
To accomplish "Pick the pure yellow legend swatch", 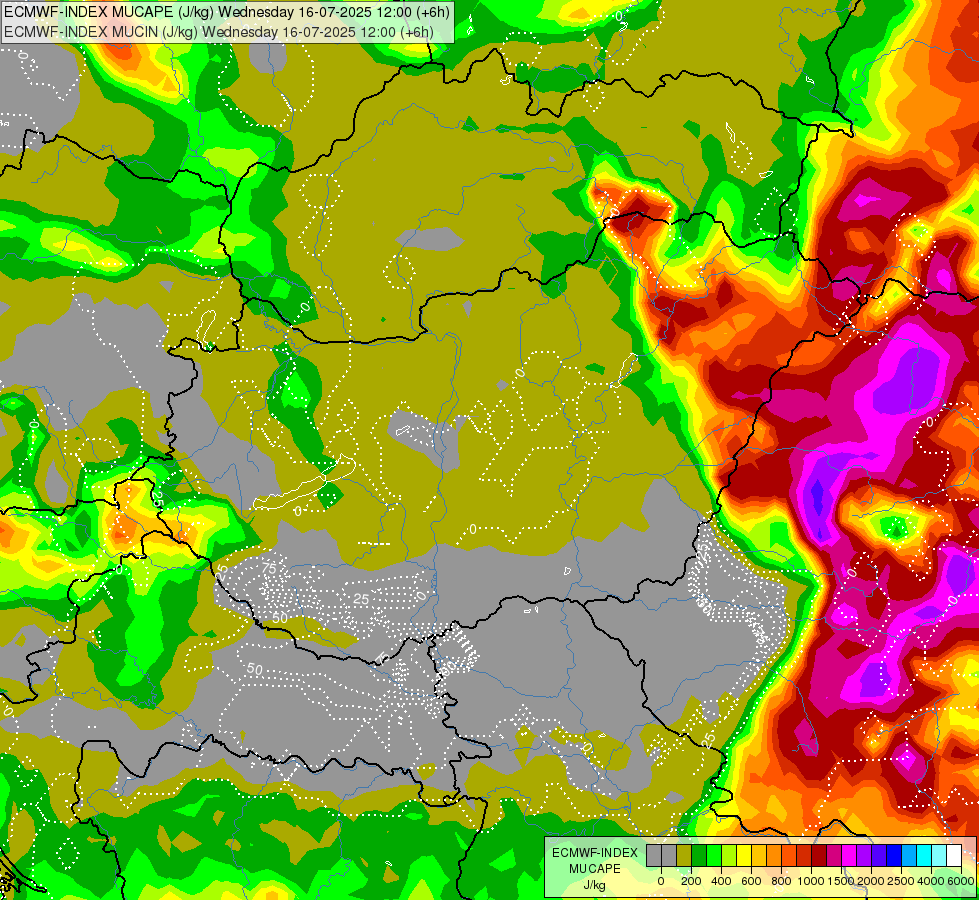I will pos(744,855).
